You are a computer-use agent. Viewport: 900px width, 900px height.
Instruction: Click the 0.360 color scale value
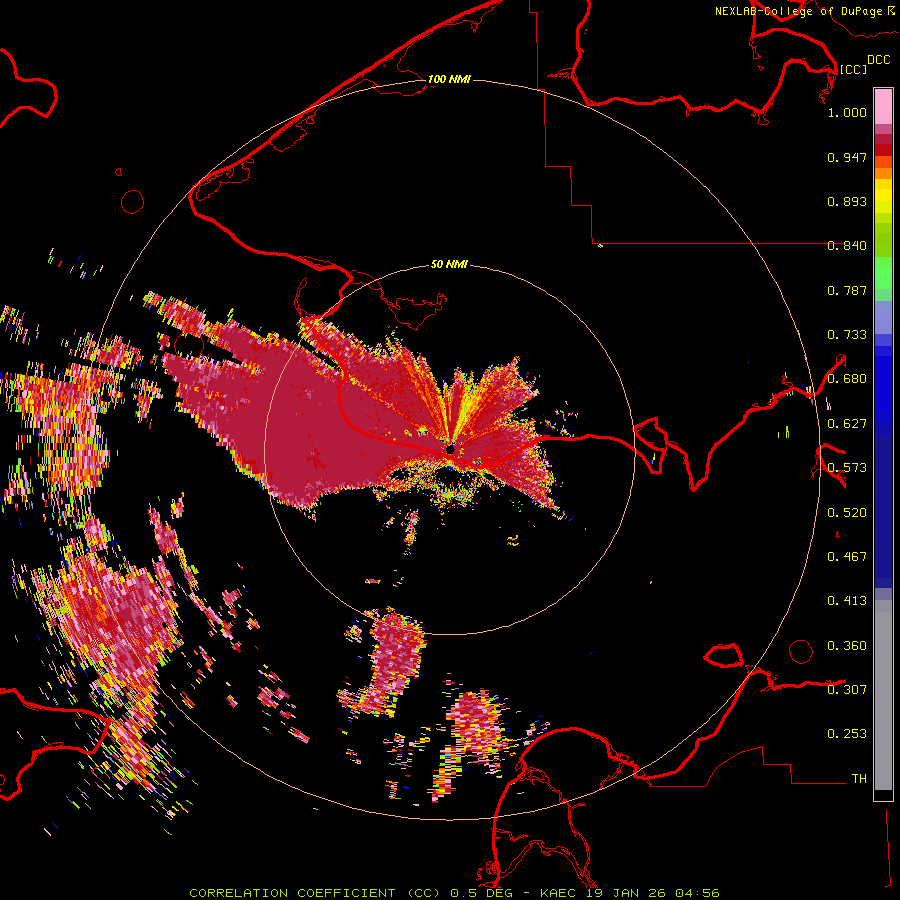[x=847, y=646]
